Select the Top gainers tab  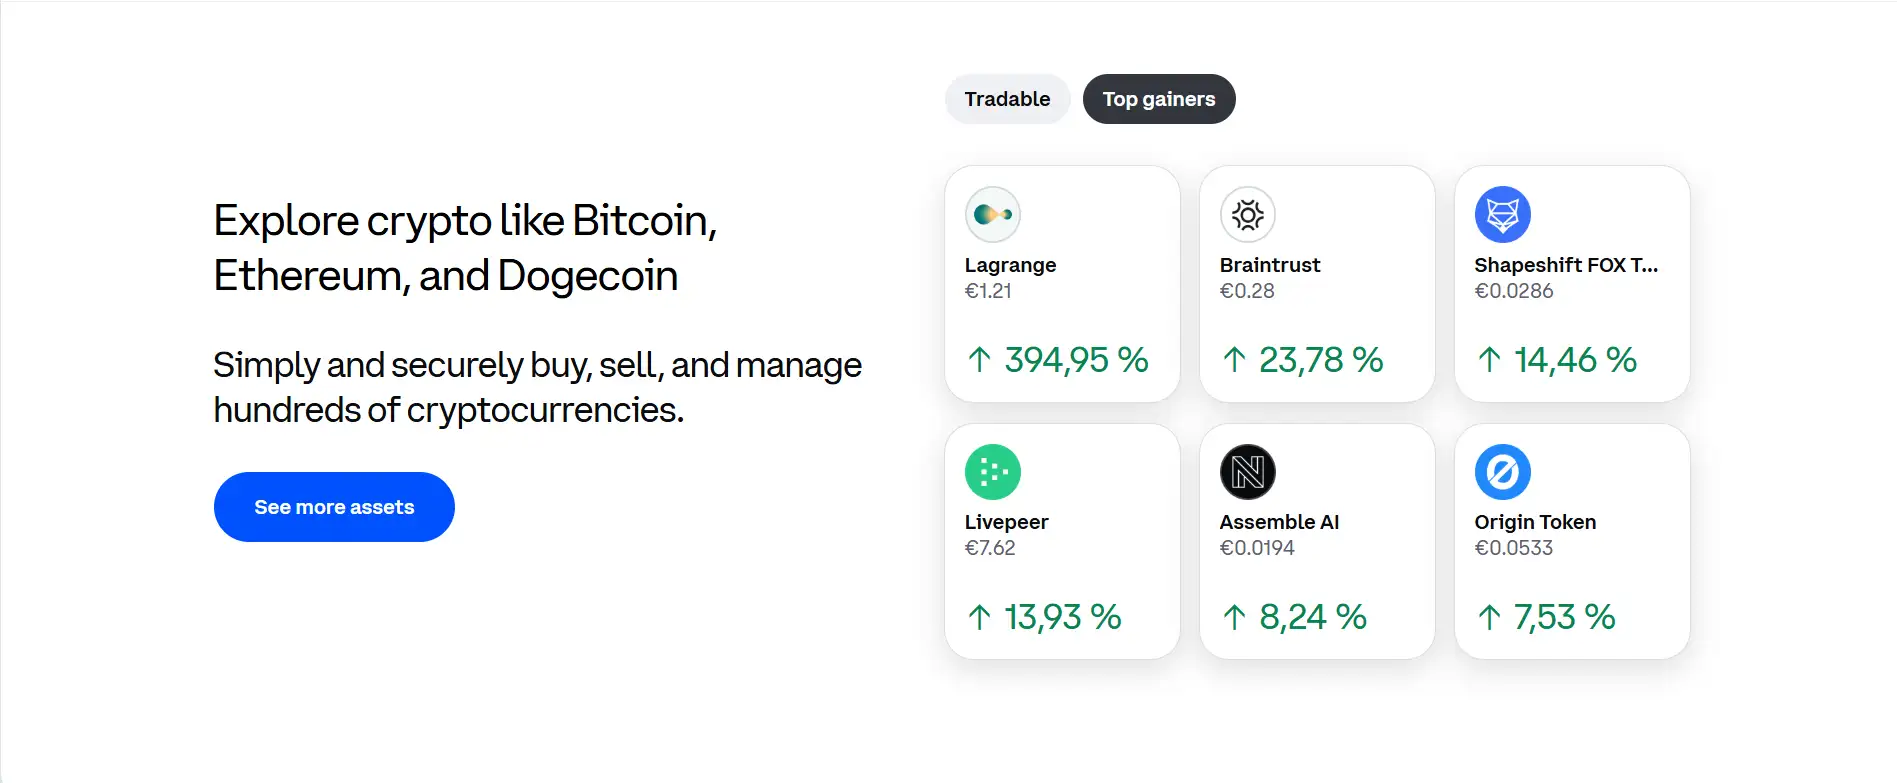1159,99
